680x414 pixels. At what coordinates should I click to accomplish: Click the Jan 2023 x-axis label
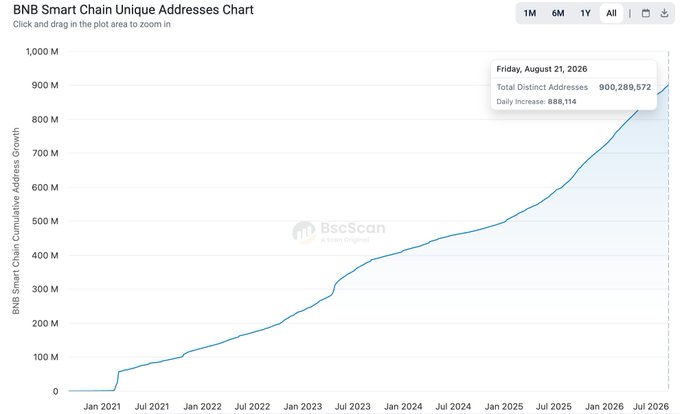tap(303, 407)
